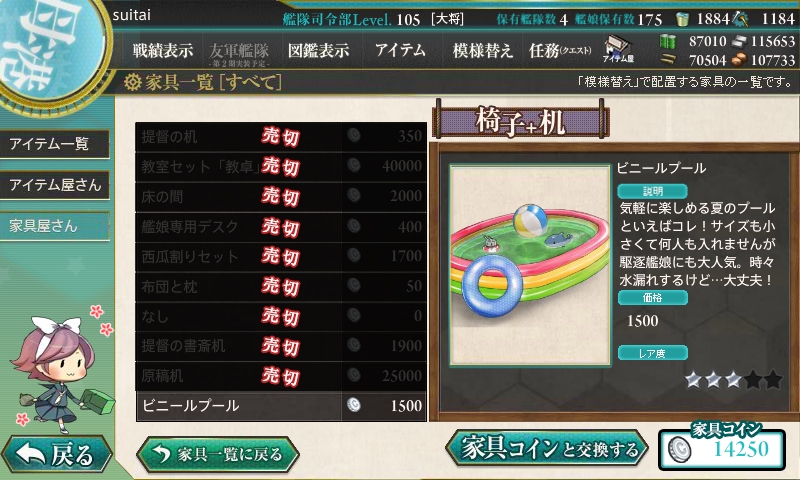The width and height of the screenshot is (800, 480).
Task: Open 任務(クエスト) quest menu
Action: 560,50
